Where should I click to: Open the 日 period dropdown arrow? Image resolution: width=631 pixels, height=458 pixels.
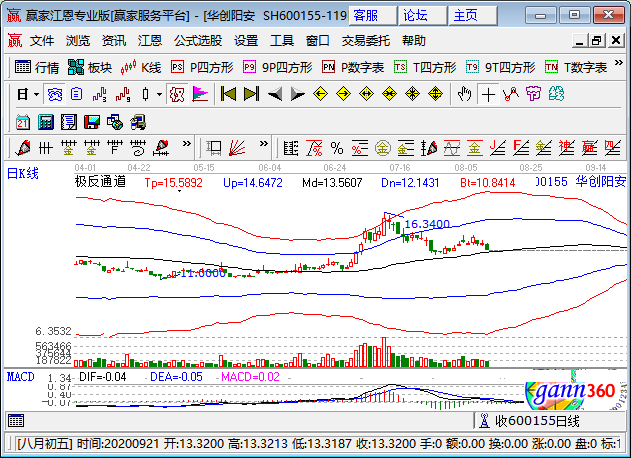(37, 95)
